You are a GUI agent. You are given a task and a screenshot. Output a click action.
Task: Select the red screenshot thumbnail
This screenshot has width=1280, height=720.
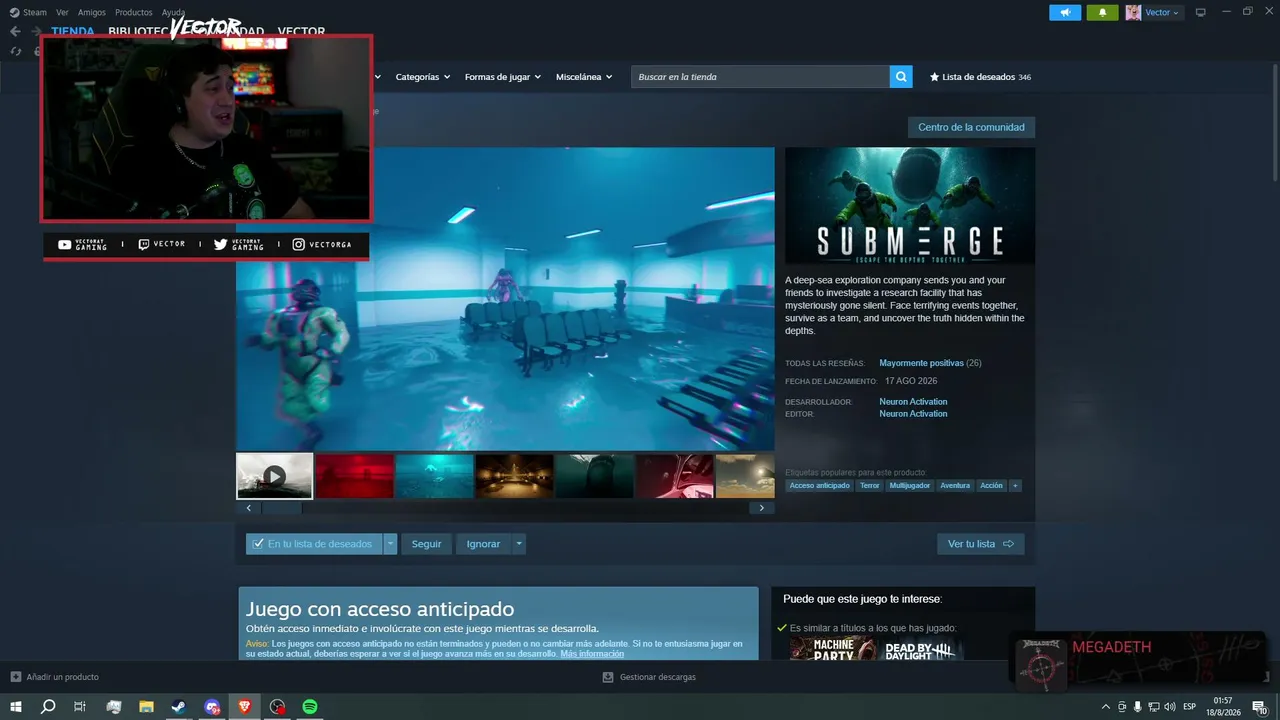pos(354,476)
